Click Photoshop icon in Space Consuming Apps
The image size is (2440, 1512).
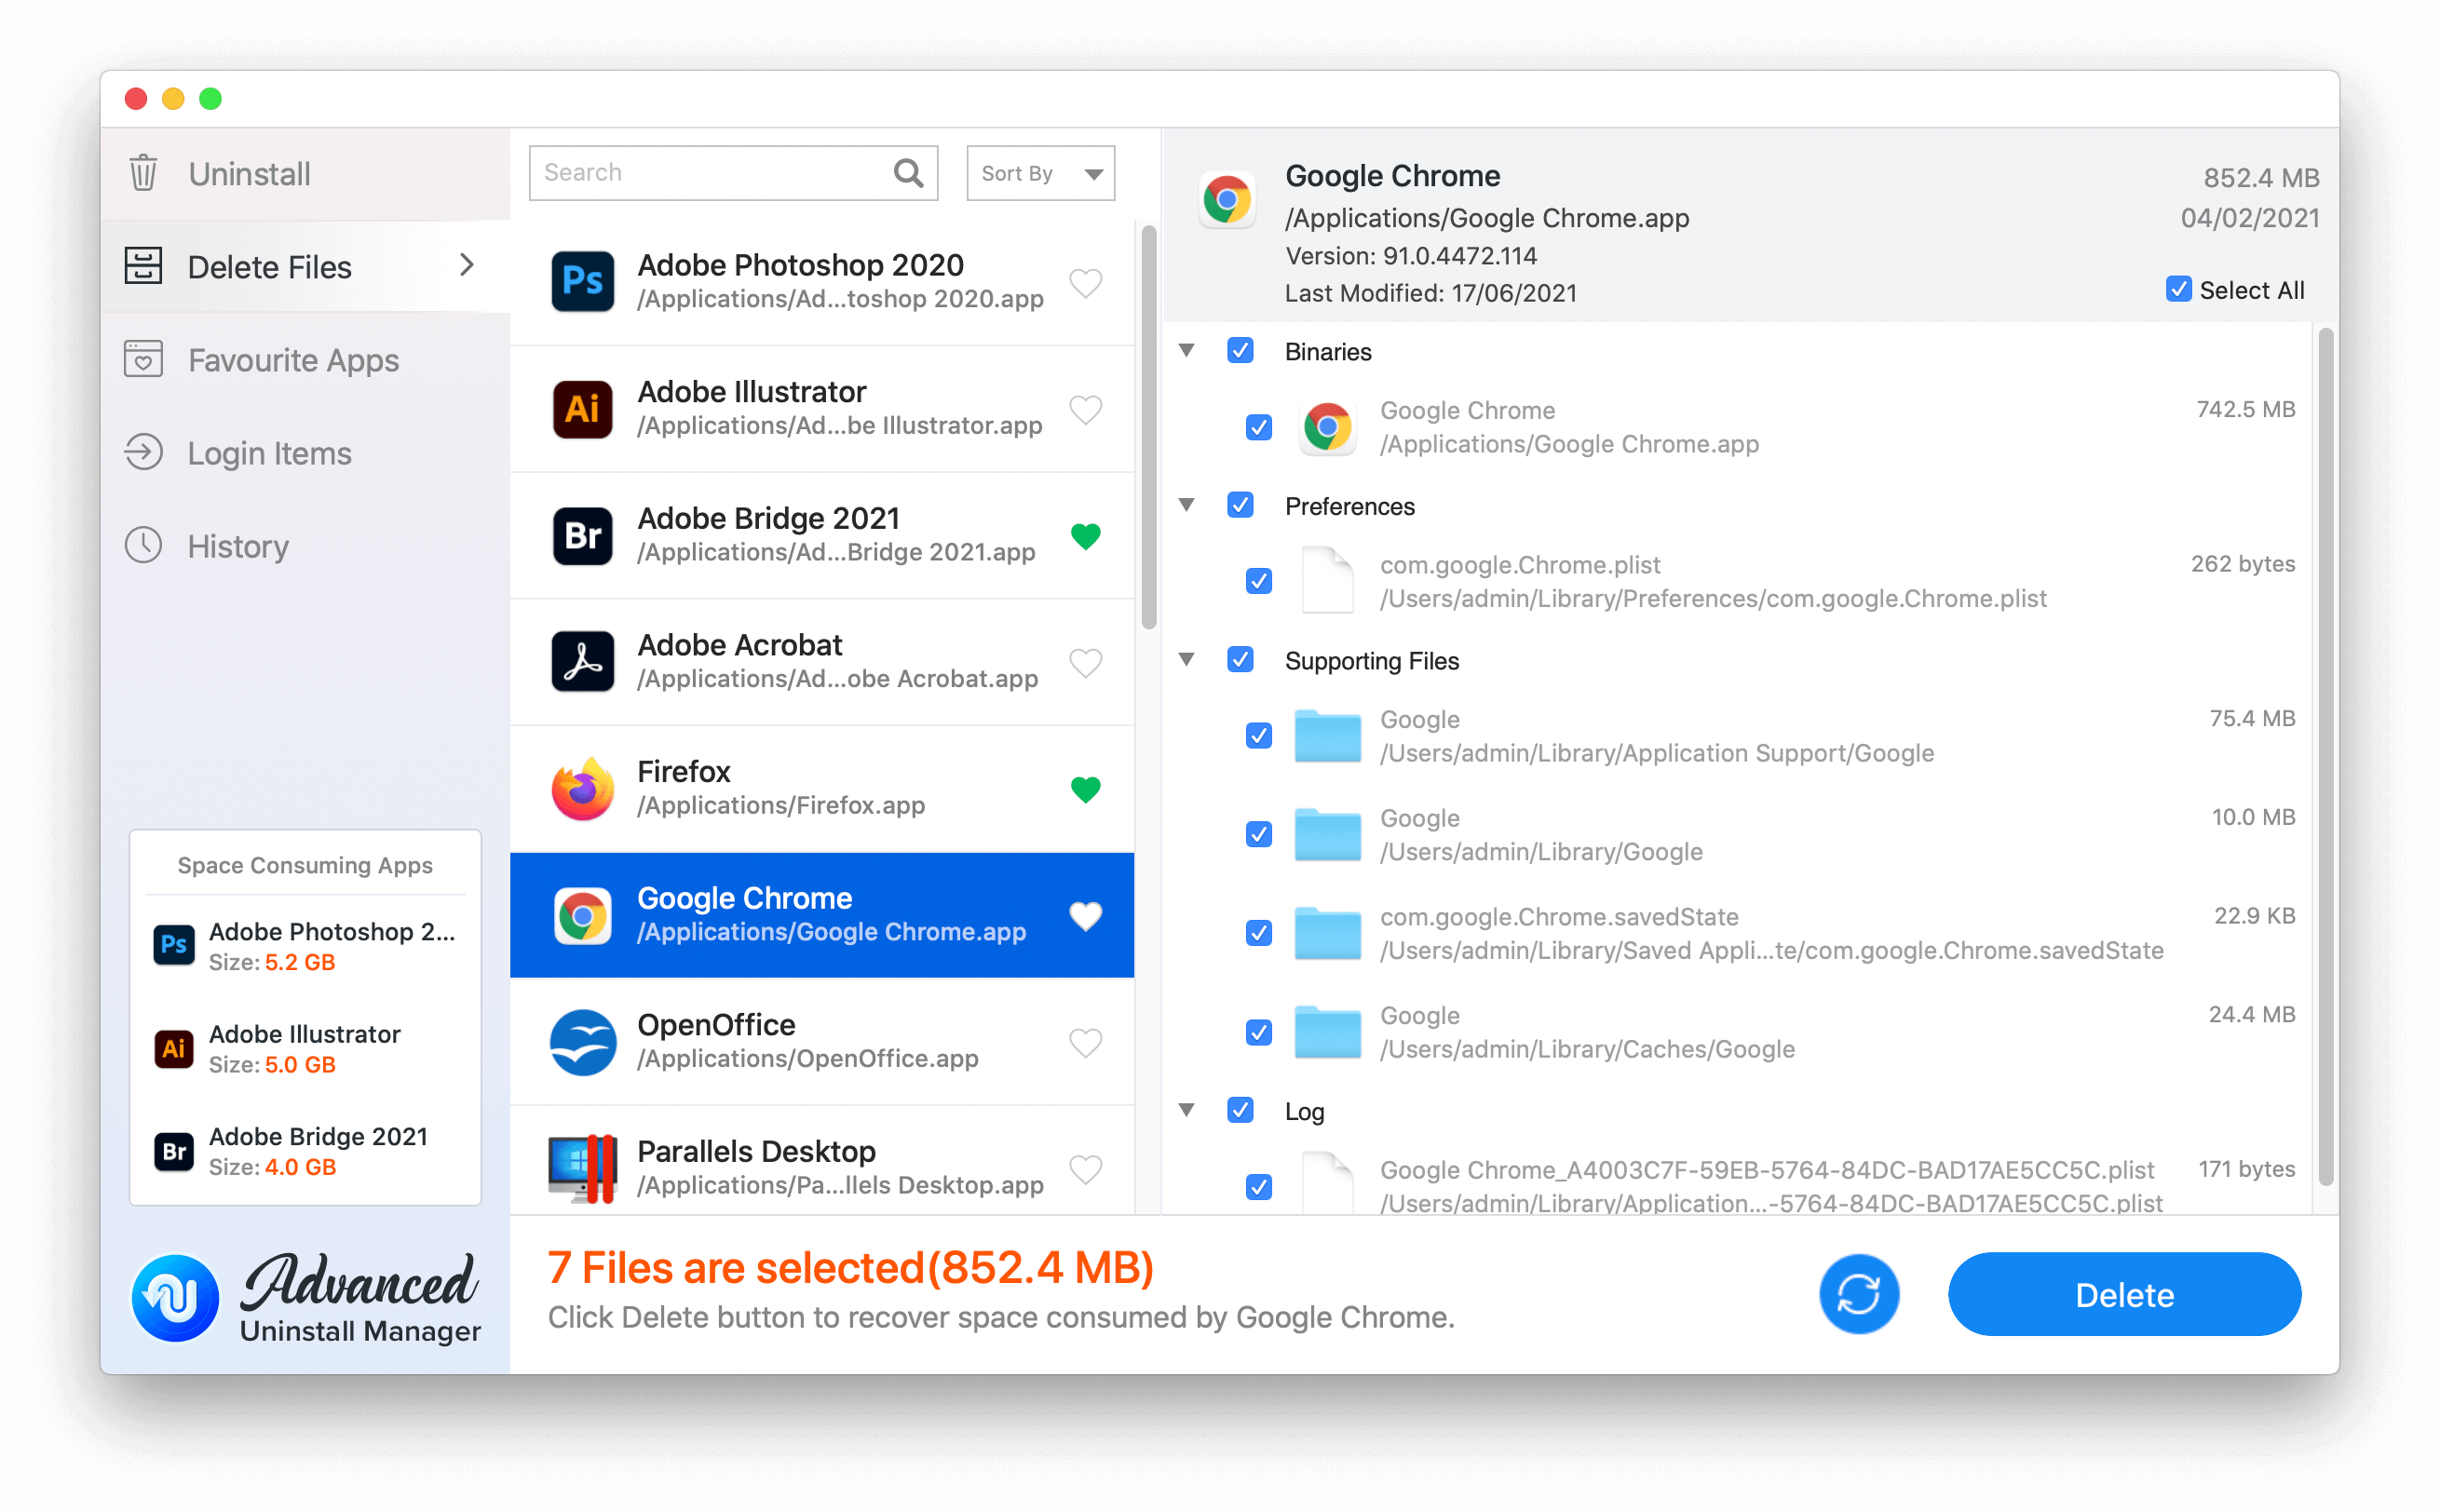(173, 944)
